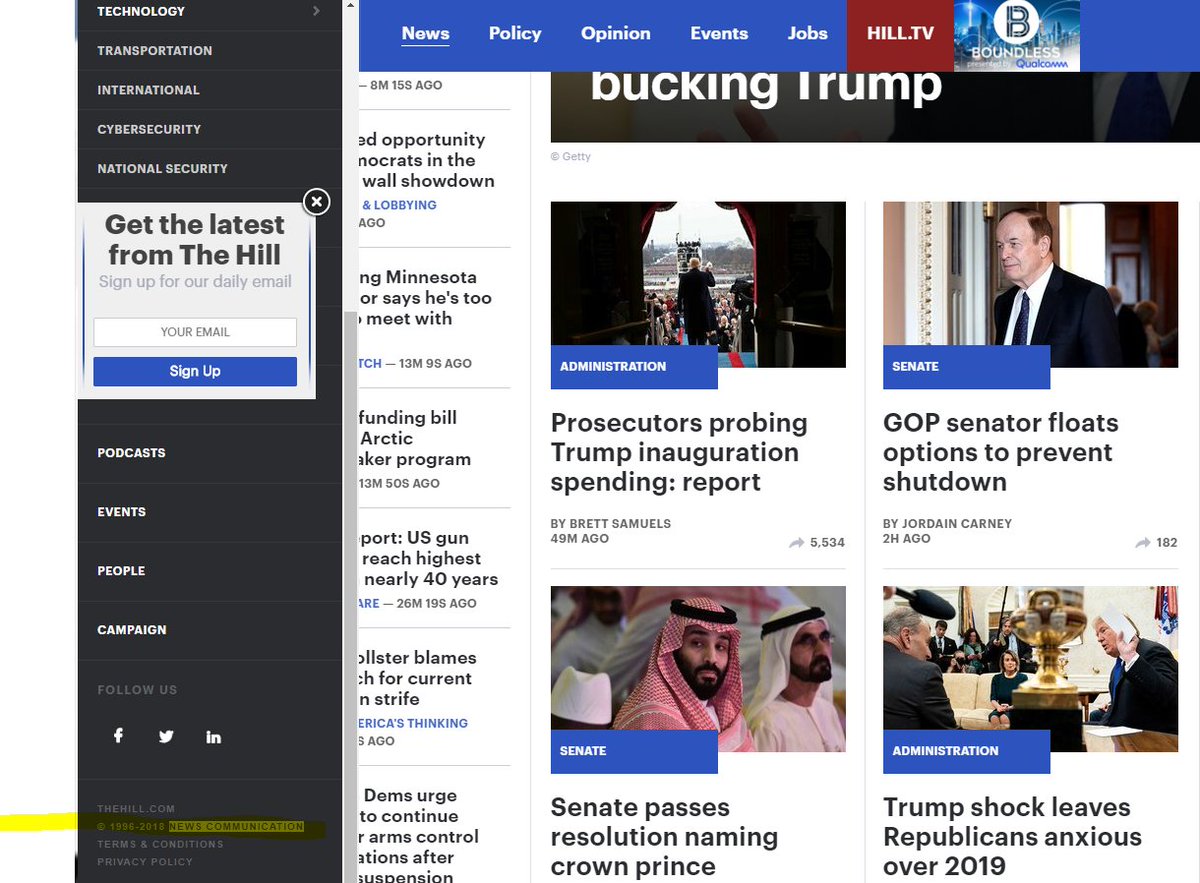Screen dimensions: 1200x883
Task: Click the Boundless Qualcomm banner
Action: [1017, 36]
